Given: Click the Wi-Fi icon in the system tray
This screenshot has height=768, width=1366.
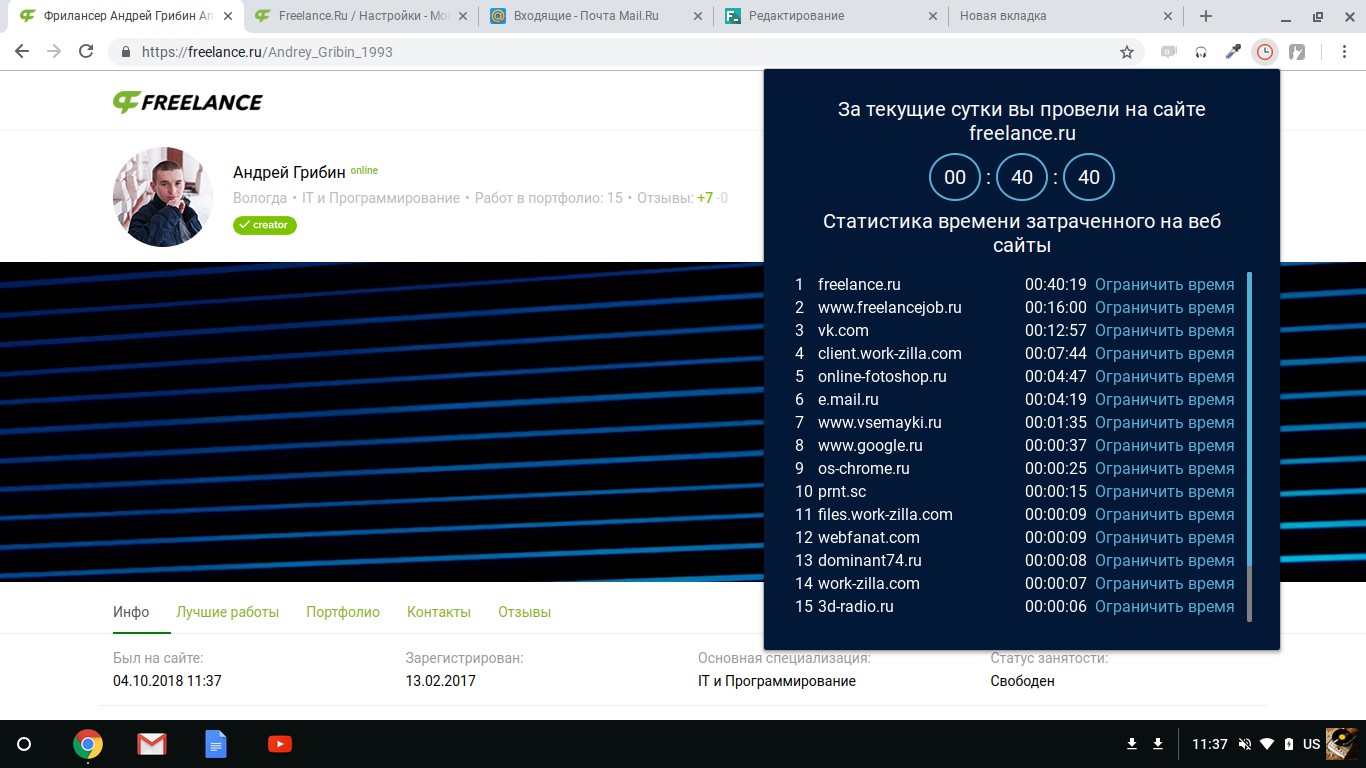Looking at the screenshot, I should (1267, 744).
